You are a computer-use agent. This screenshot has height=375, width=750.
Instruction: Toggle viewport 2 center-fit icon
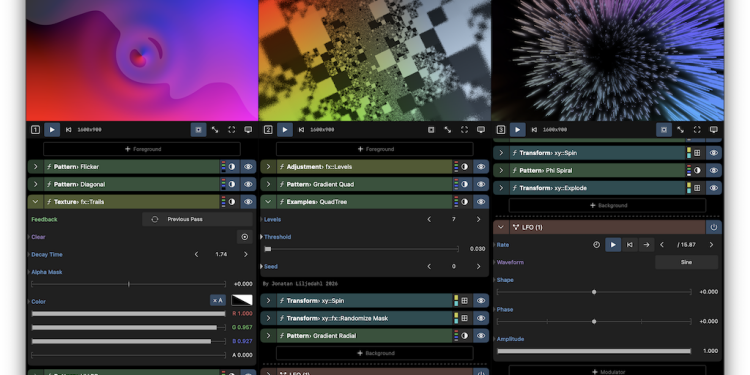[x=431, y=130]
